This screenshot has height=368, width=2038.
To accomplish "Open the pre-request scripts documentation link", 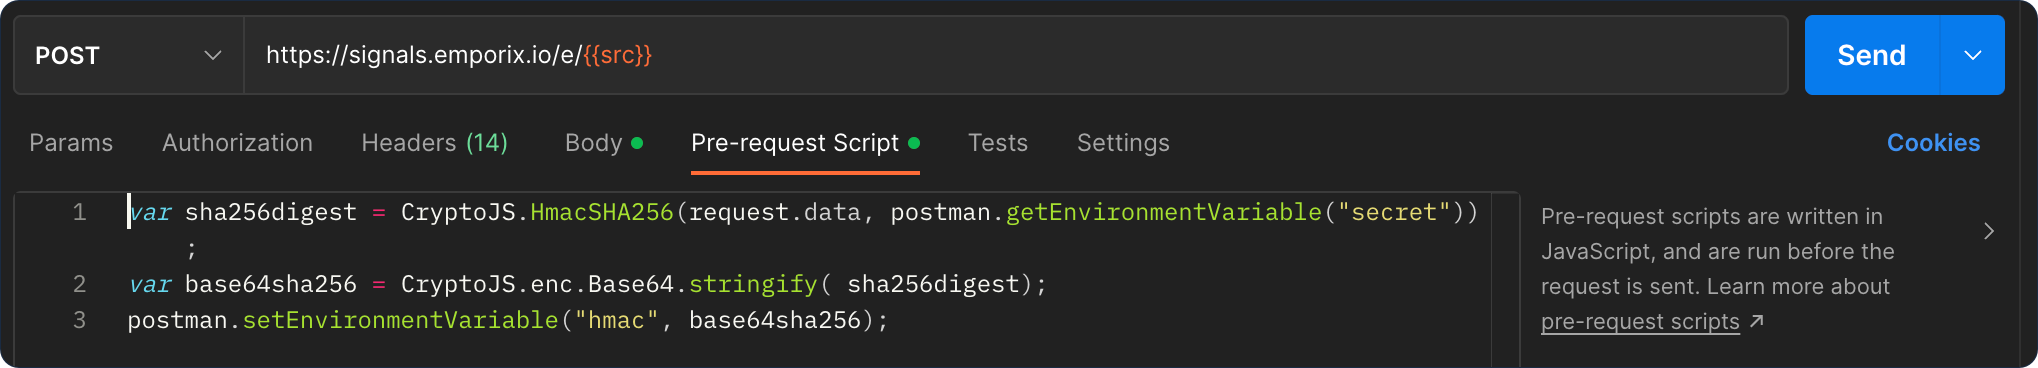I will click(x=1640, y=321).
